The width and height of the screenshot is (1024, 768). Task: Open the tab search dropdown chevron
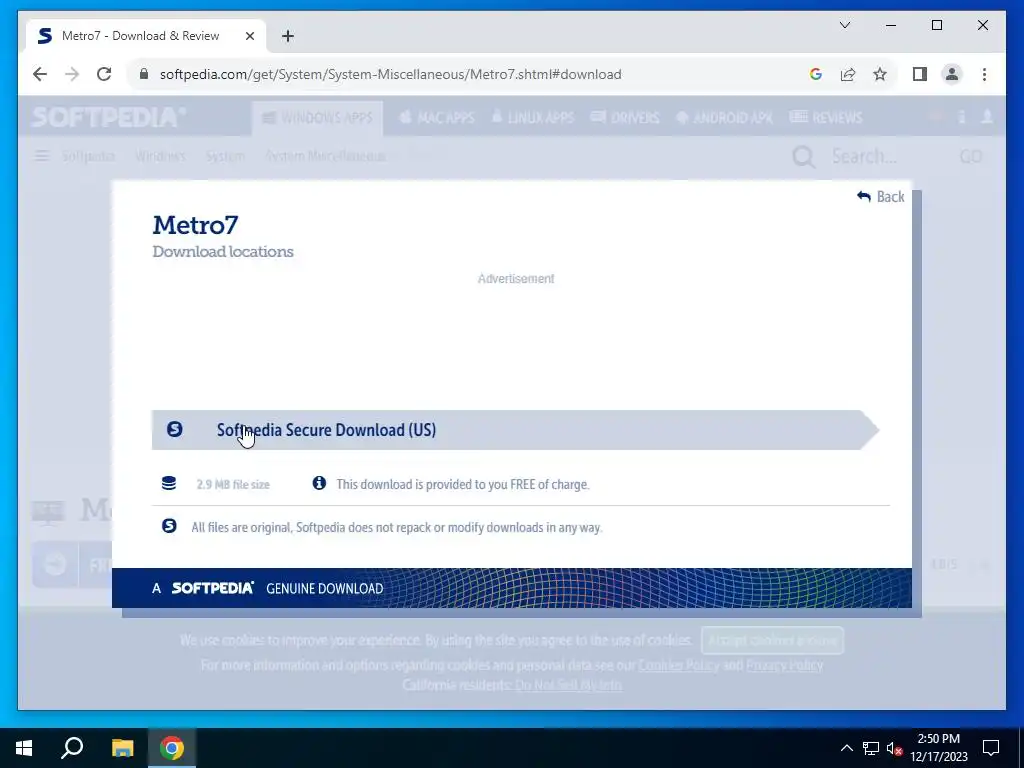pos(844,25)
